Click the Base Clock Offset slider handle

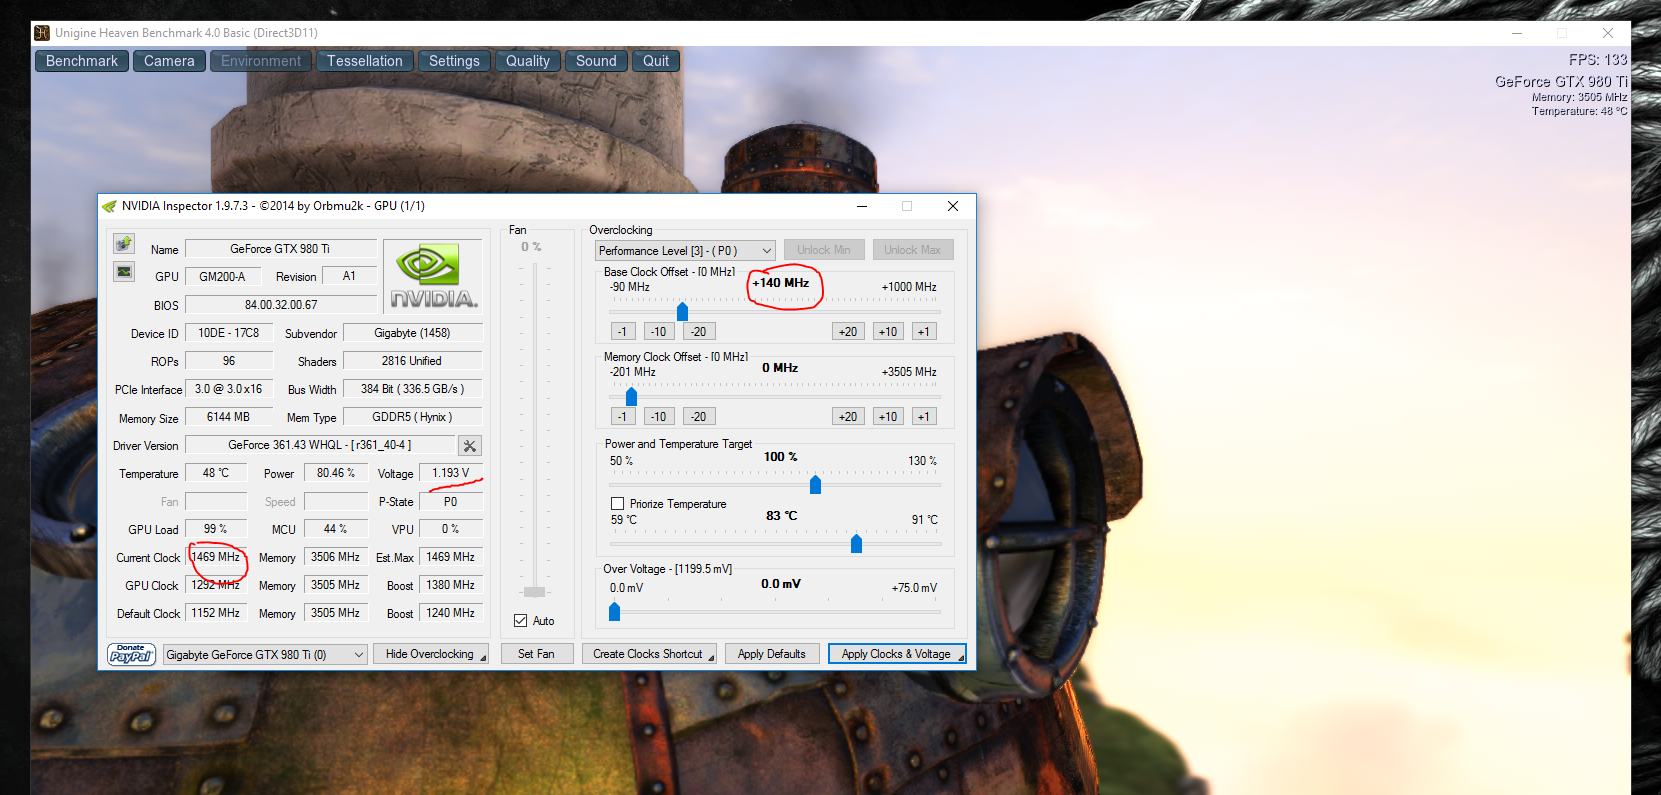click(682, 312)
